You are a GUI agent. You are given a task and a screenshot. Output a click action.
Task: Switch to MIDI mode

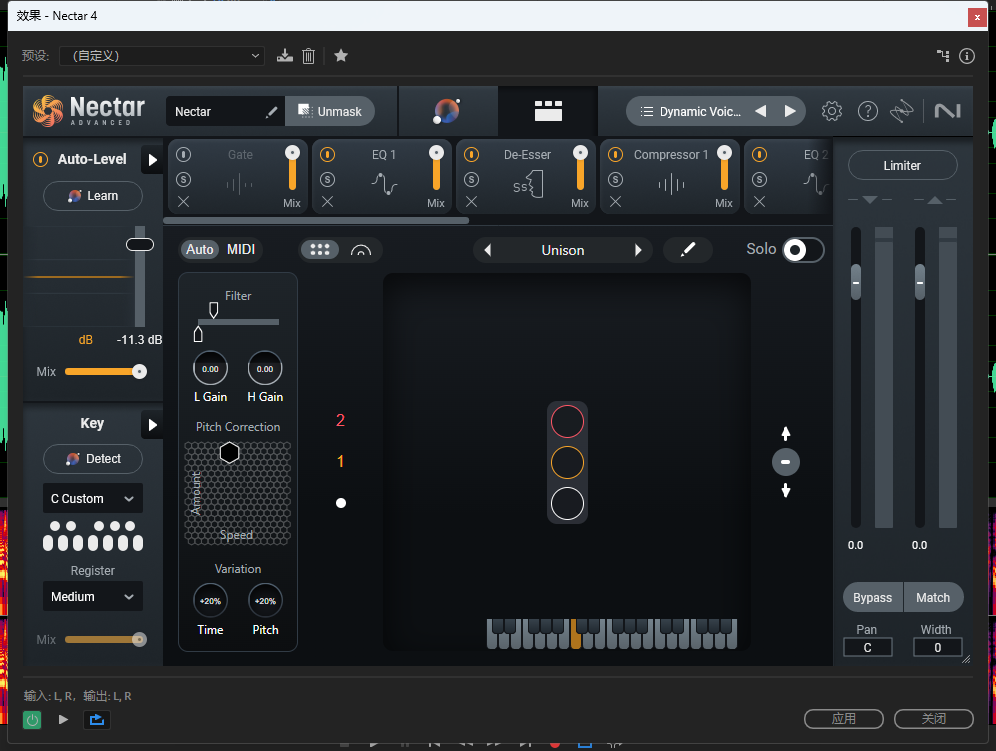[x=241, y=250]
